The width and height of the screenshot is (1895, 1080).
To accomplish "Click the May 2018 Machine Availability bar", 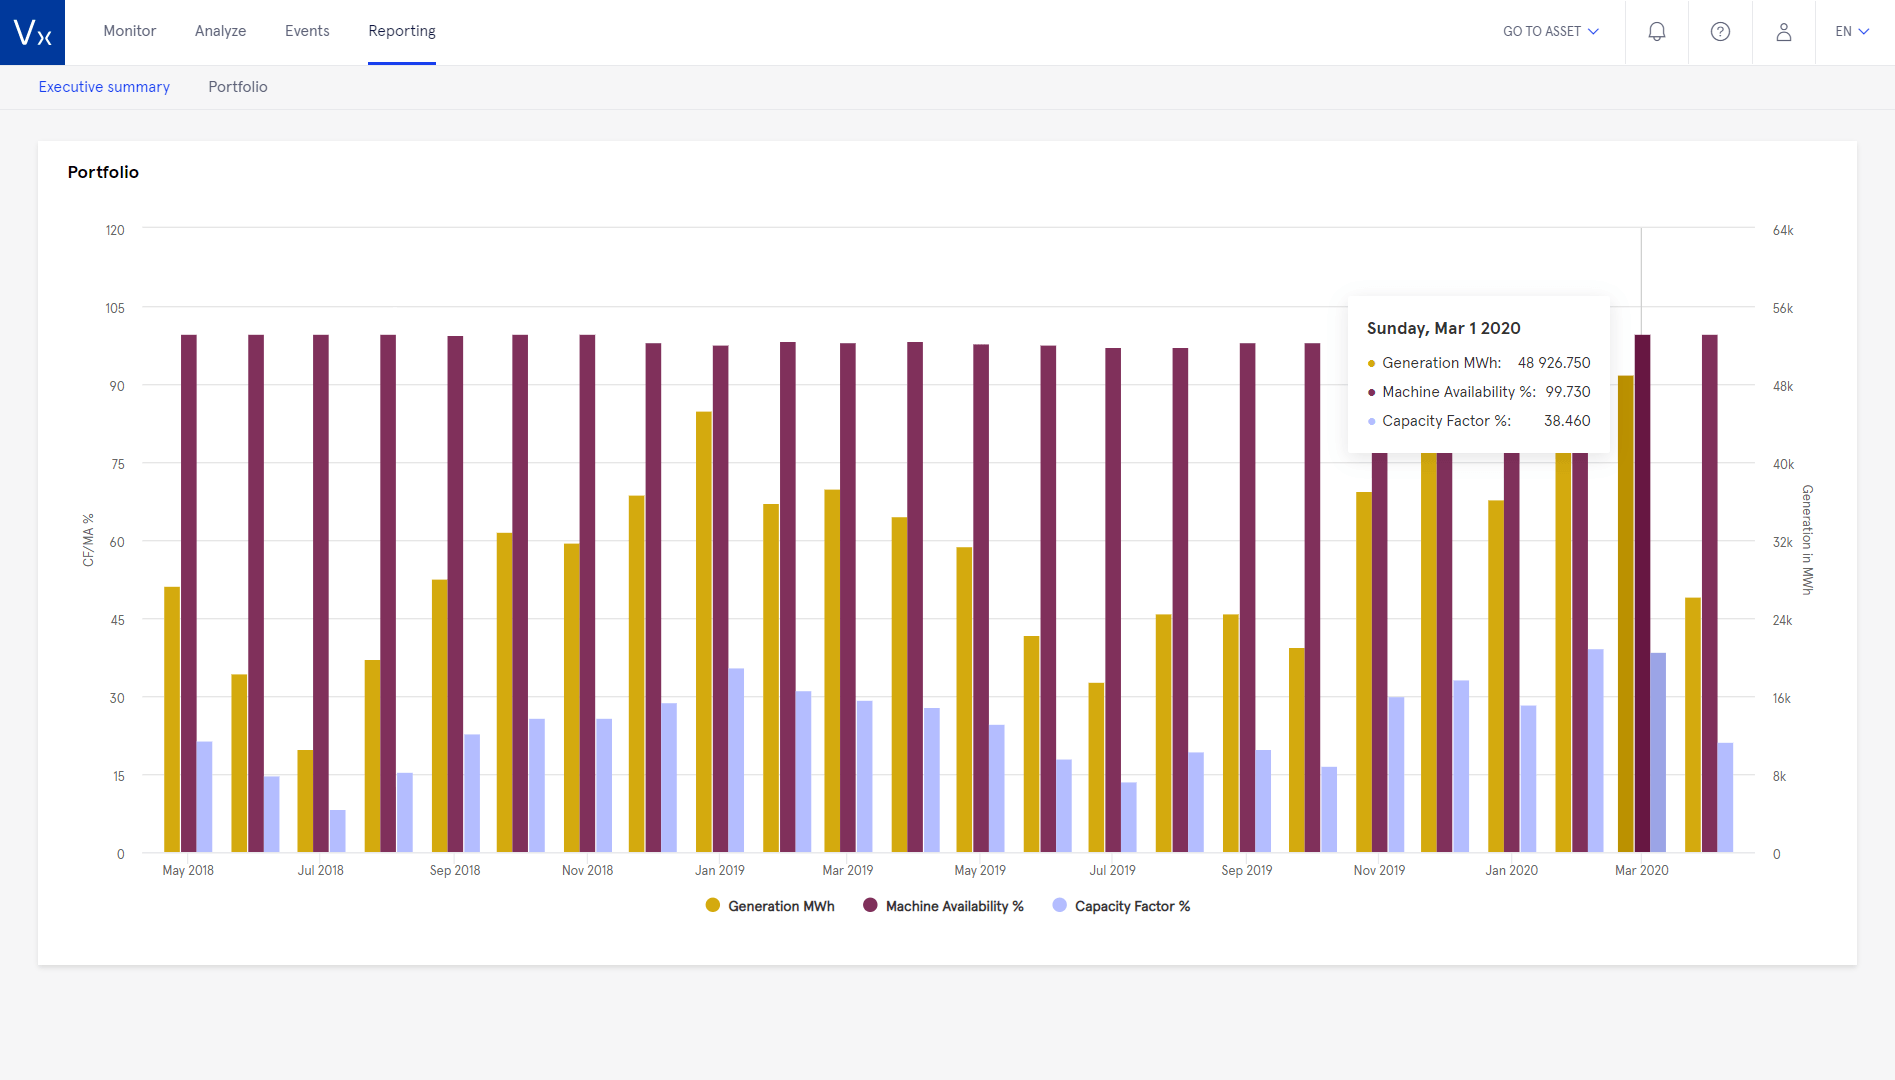I will (189, 593).
